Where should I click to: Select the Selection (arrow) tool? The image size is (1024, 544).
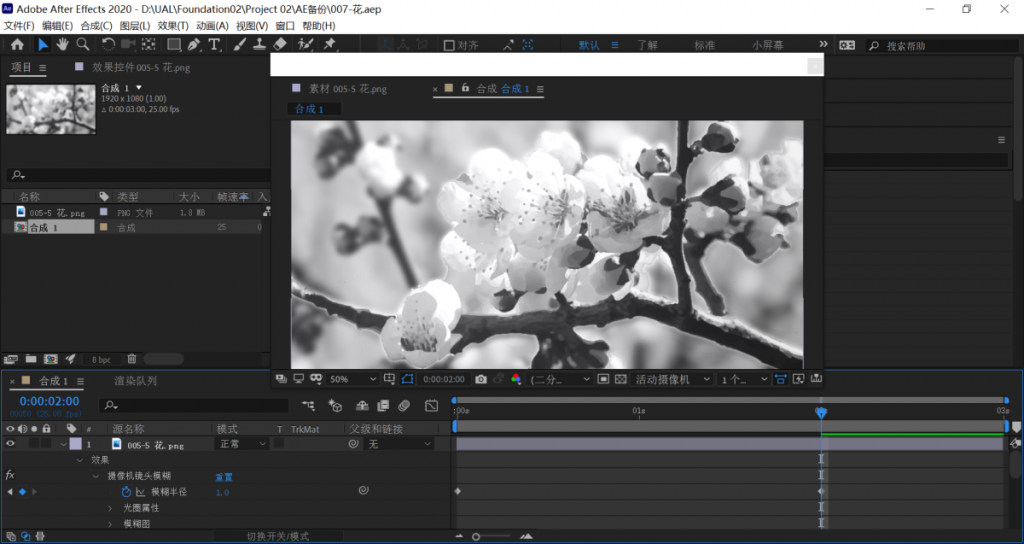click(x=42, y=44)
